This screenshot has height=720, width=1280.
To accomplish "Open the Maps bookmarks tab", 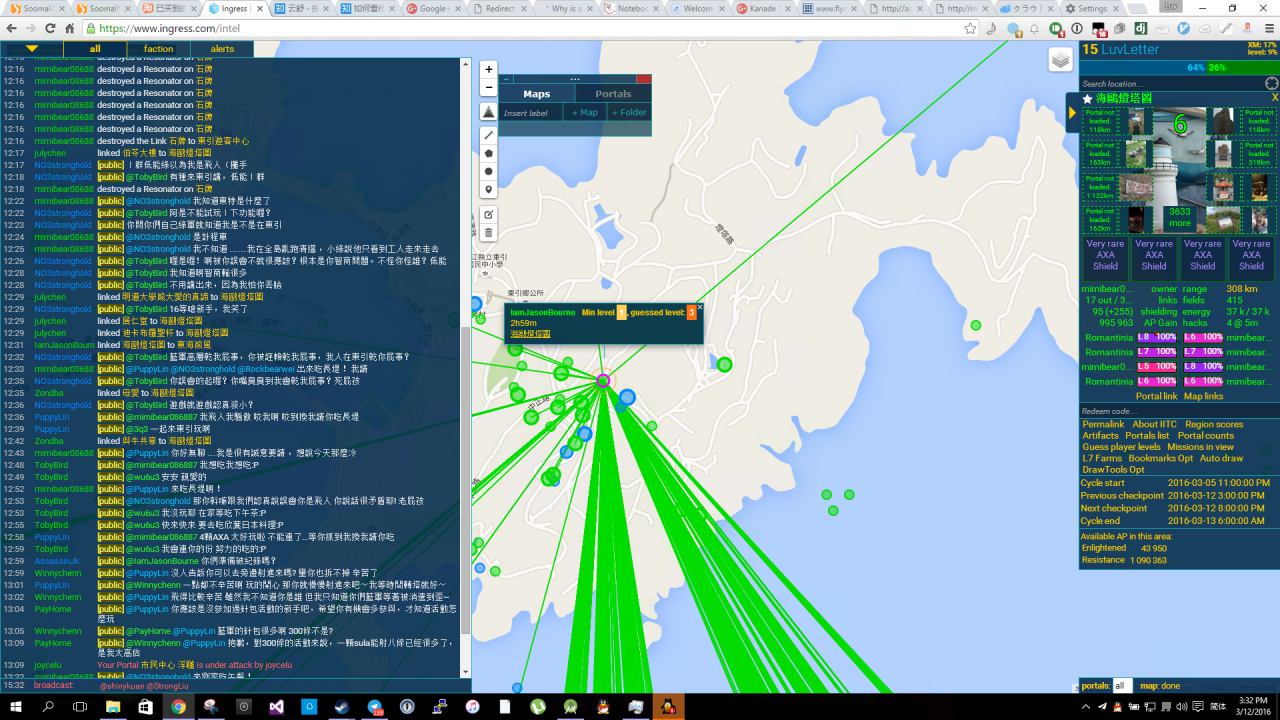I will click(x=537, y=94).
